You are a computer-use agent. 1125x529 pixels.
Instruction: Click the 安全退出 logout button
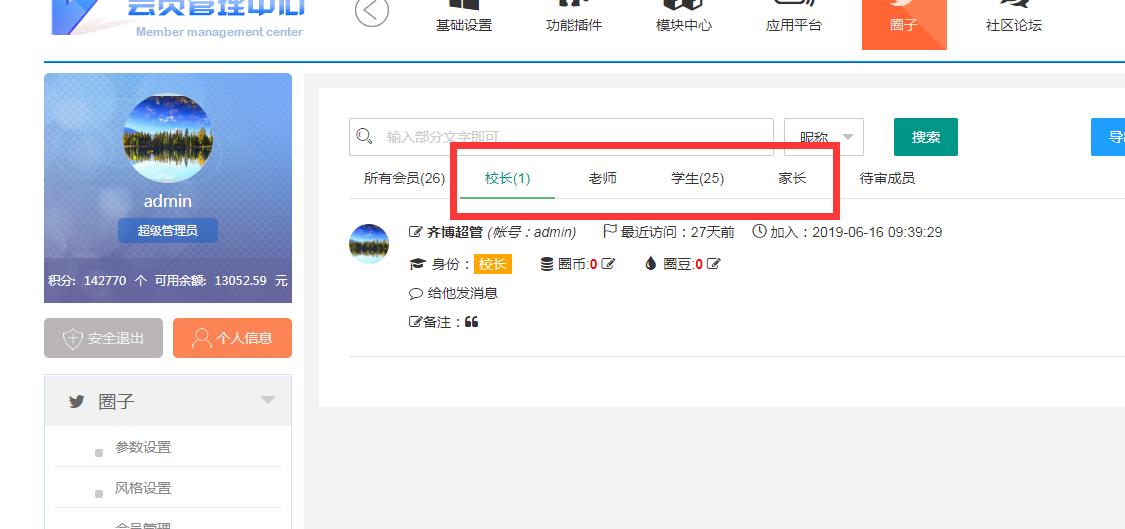[x=103, y=338]
